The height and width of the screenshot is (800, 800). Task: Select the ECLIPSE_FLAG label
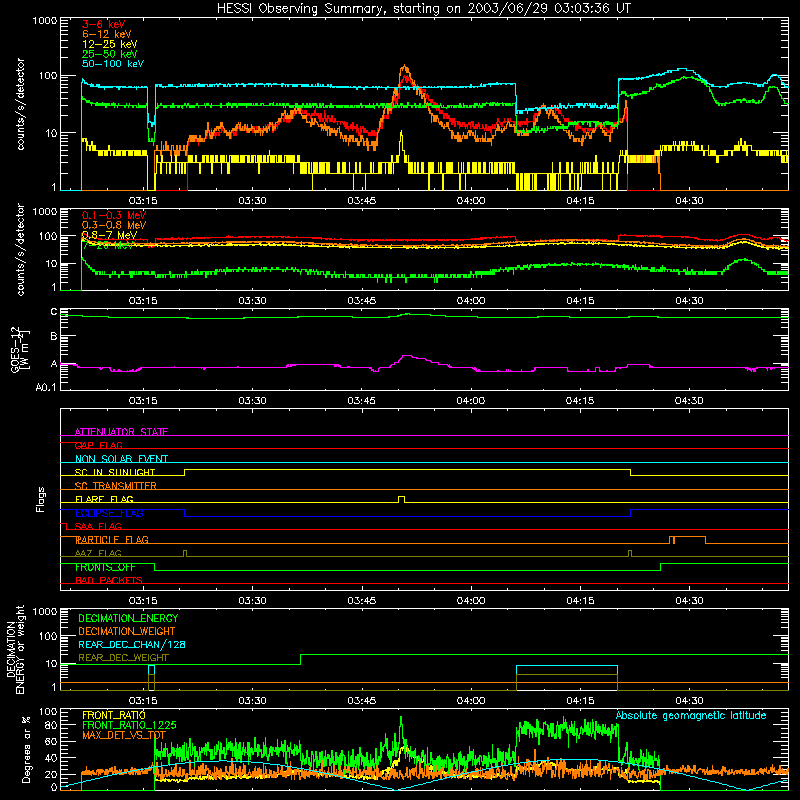coord(109,513)
